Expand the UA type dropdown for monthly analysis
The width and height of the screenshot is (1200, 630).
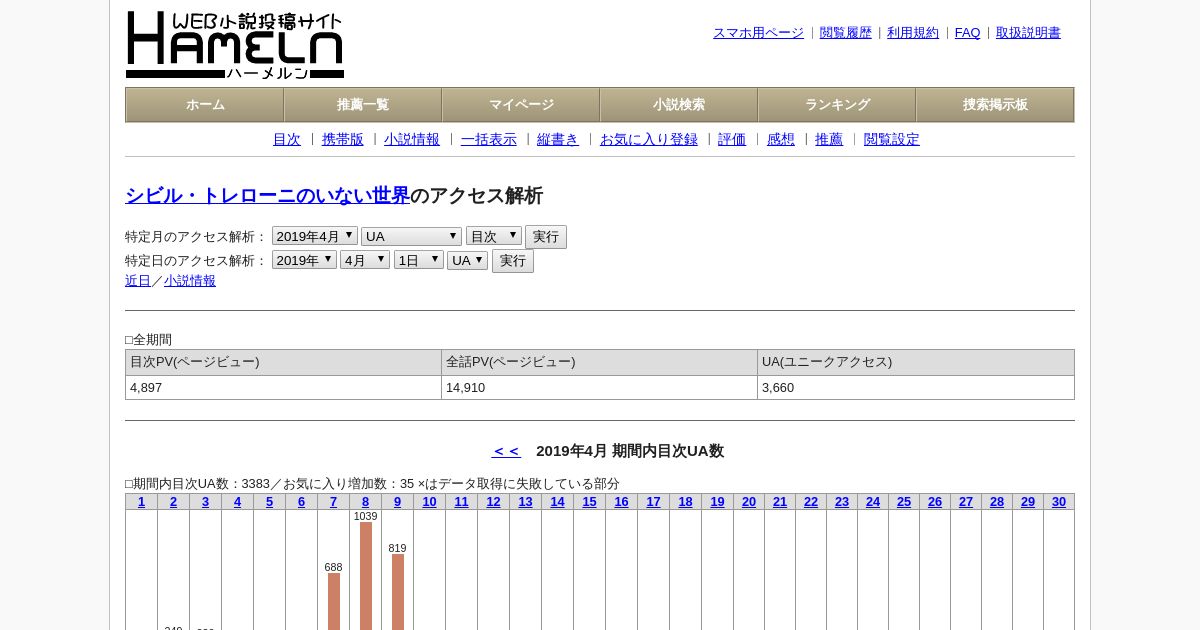point(411,236)
